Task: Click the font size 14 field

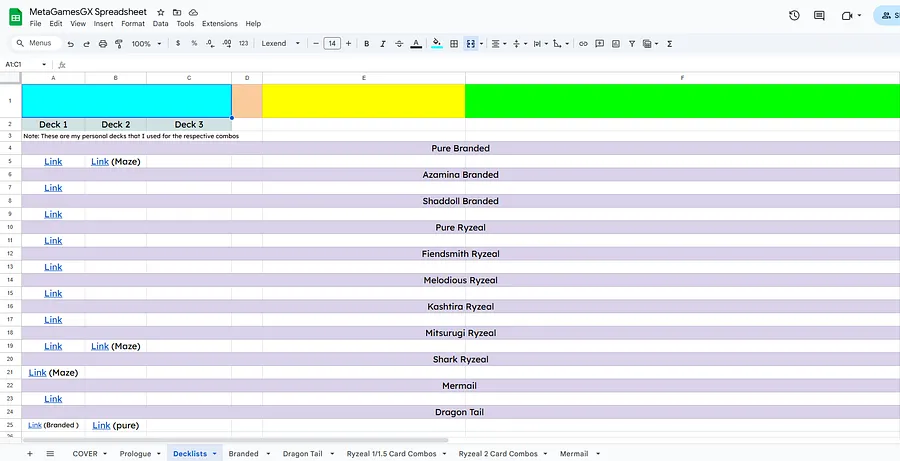Action: [x=332, y=44]
